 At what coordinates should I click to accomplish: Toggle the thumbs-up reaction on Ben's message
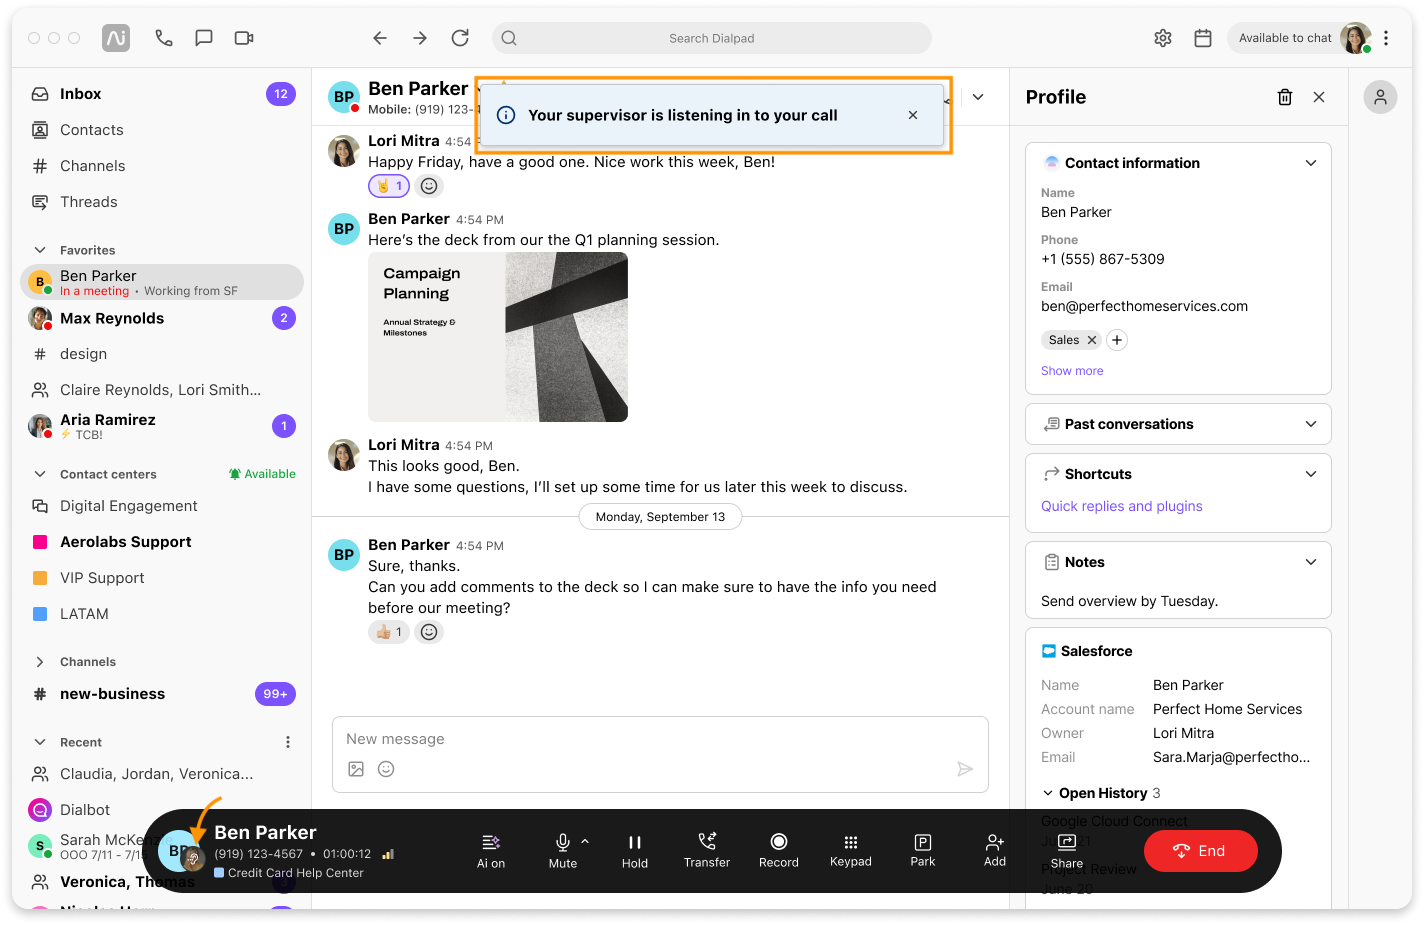pos(389,632)
